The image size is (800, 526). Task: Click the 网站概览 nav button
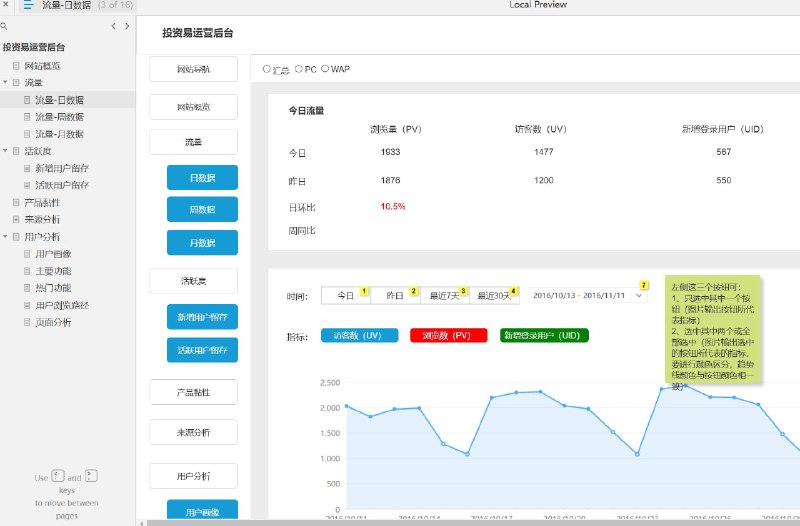[193, 107]
